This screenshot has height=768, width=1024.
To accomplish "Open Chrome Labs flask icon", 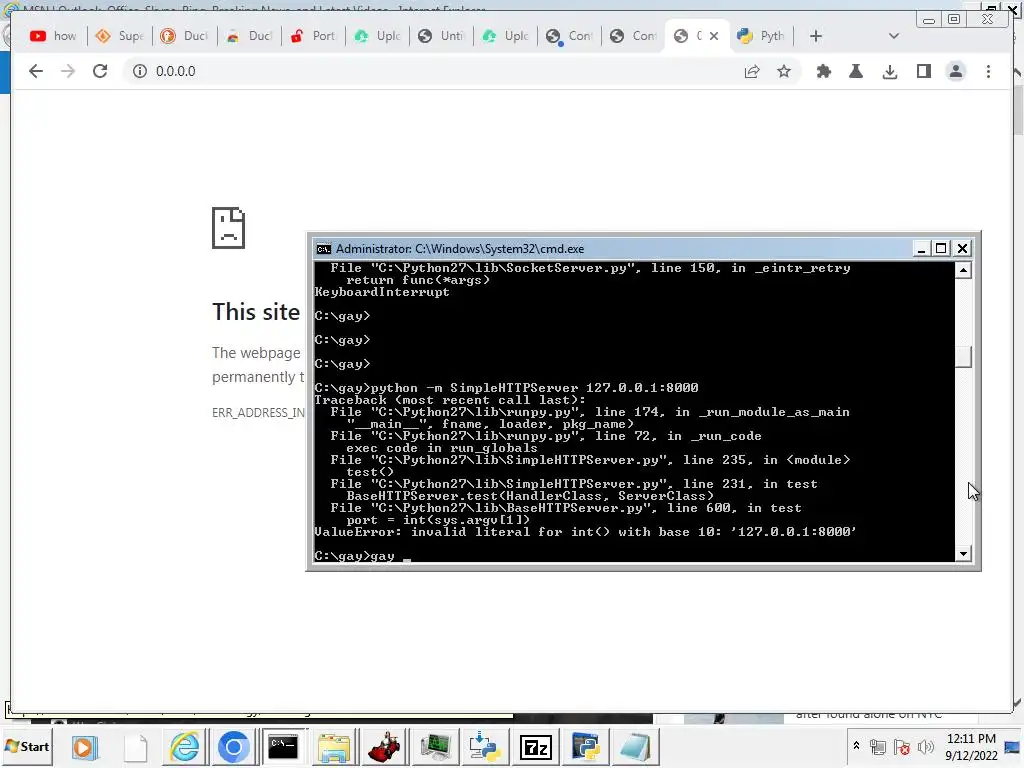I will coord(856,71).
